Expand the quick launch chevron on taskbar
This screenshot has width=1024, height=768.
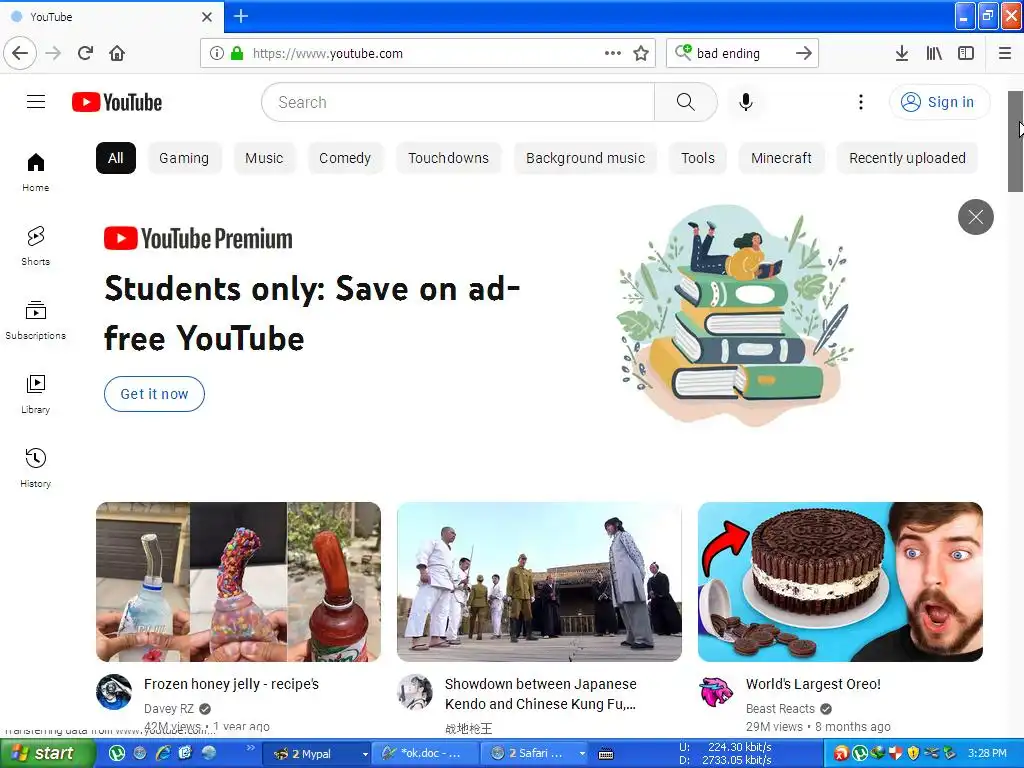250,748
